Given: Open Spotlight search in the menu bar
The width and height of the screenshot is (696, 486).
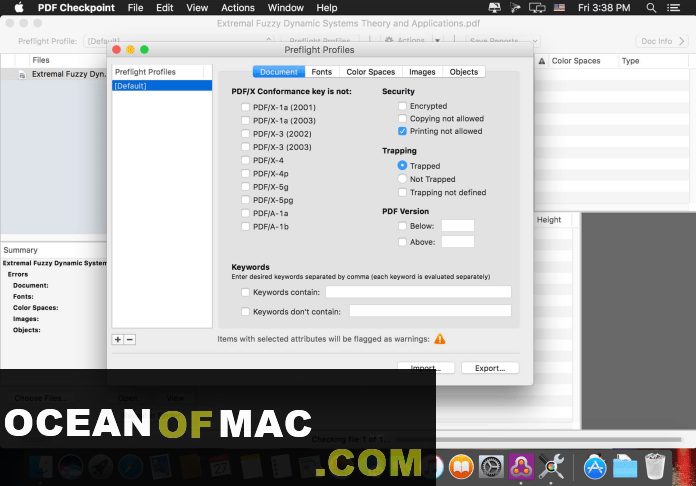Looking at the screenshot, I should click(x=651, y=8).
